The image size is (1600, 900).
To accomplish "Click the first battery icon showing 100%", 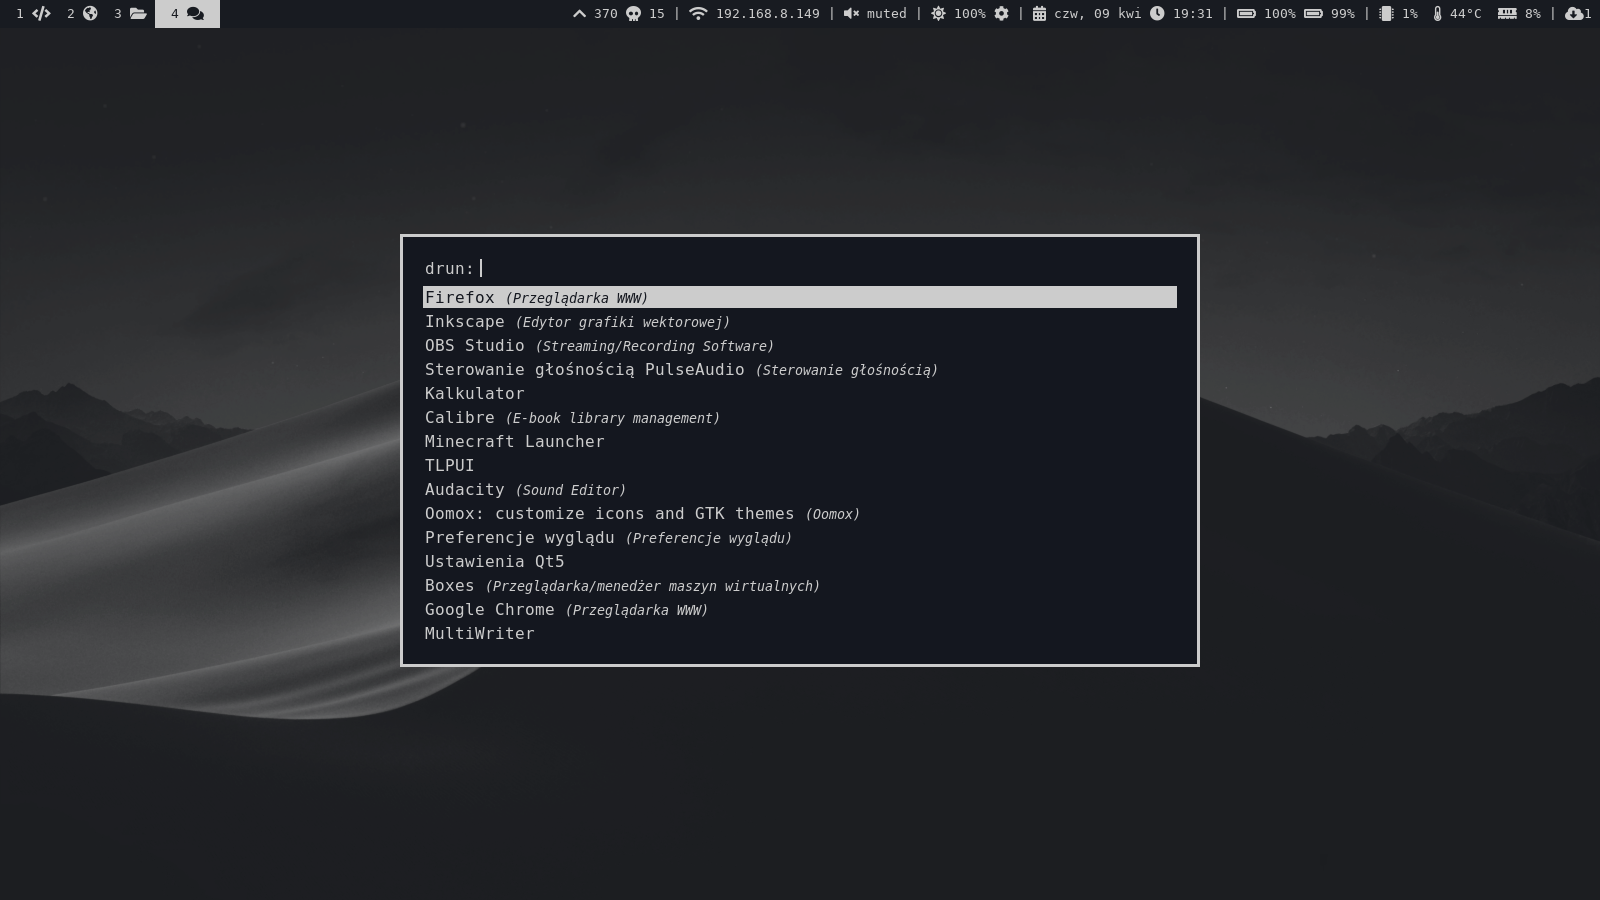I will coord(1246,14).
